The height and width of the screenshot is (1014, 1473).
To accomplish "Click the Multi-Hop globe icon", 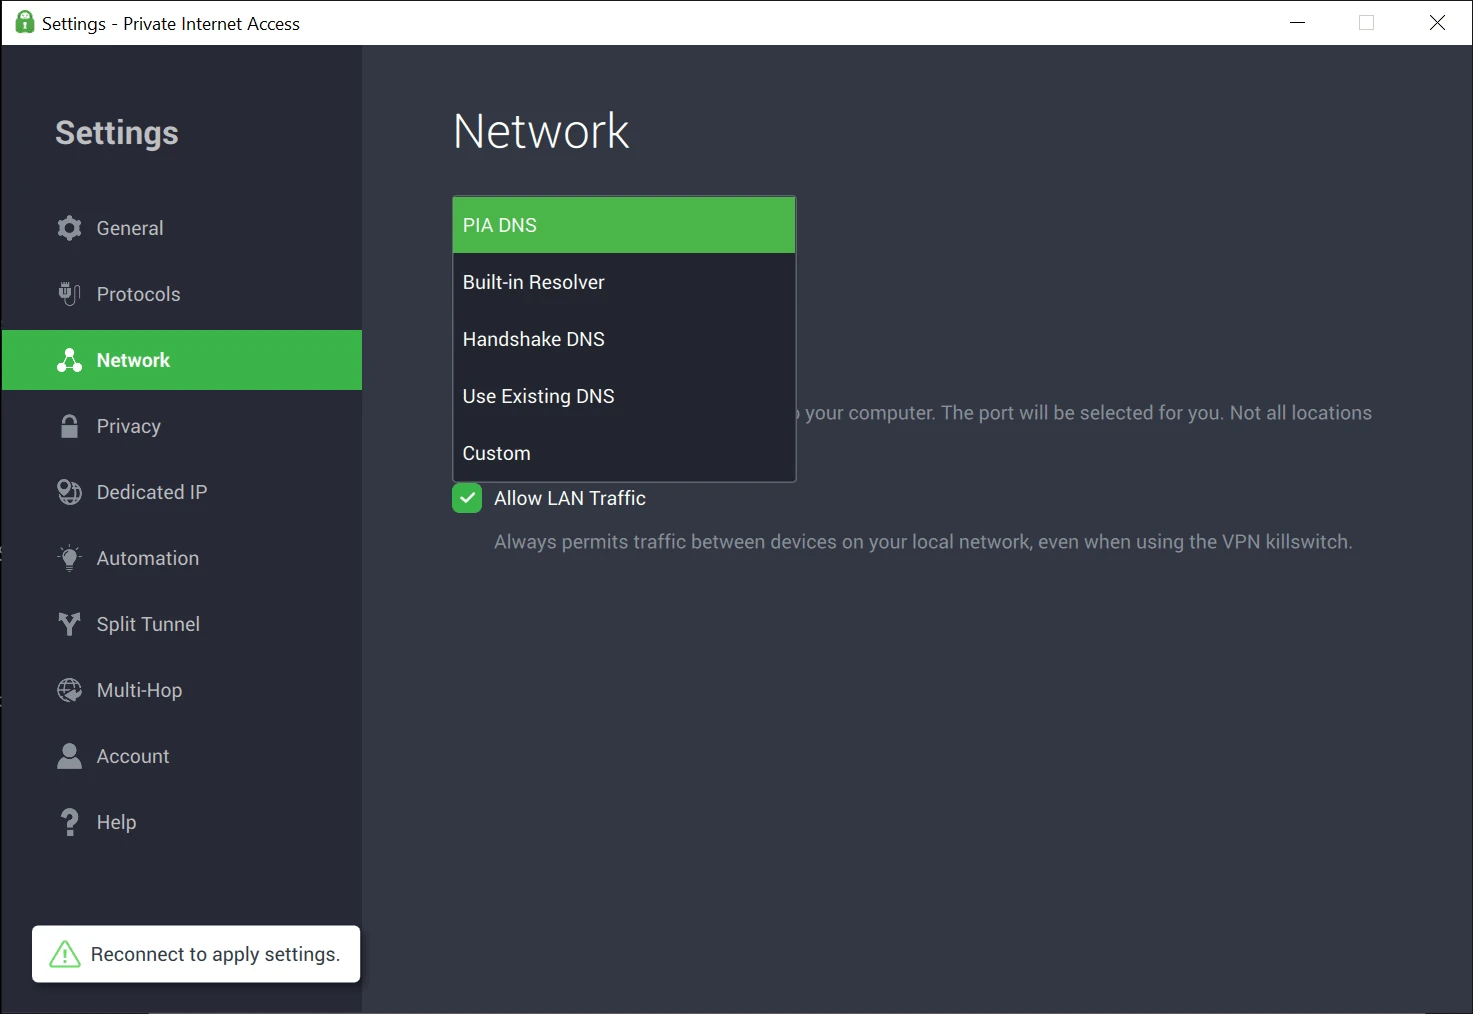I will [x=69, y=690].
